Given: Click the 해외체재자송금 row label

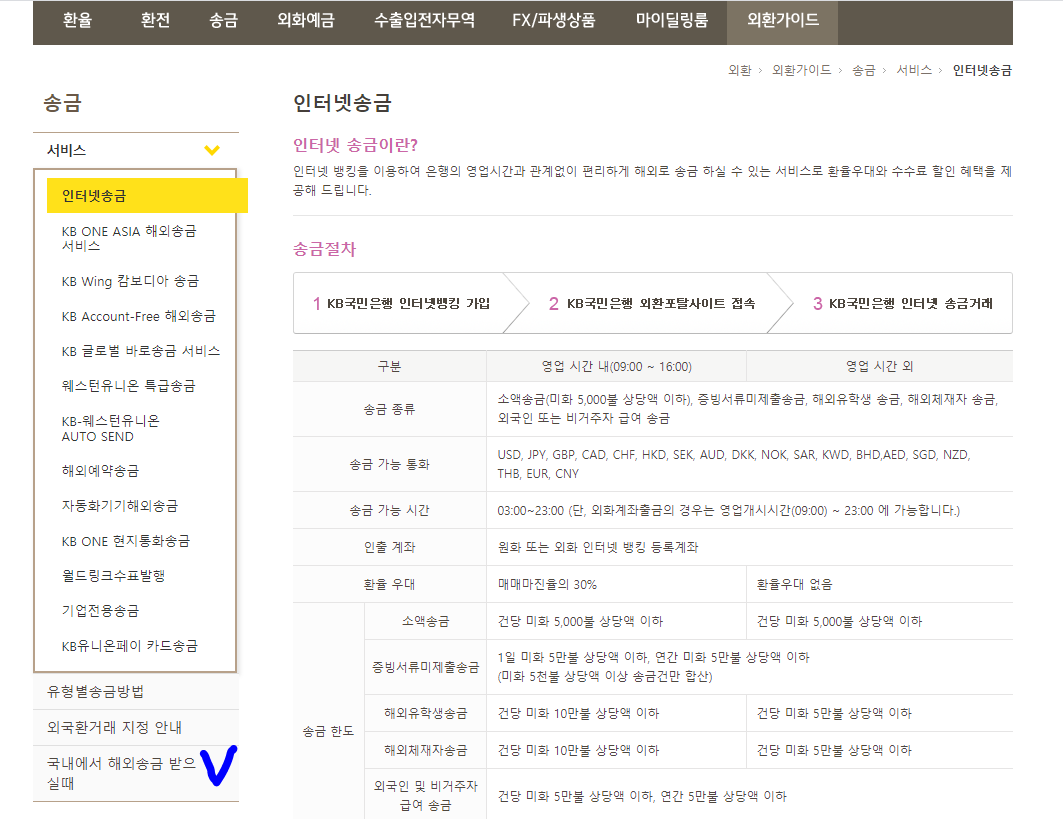Looking at the screenshot, I should point(425,751).
